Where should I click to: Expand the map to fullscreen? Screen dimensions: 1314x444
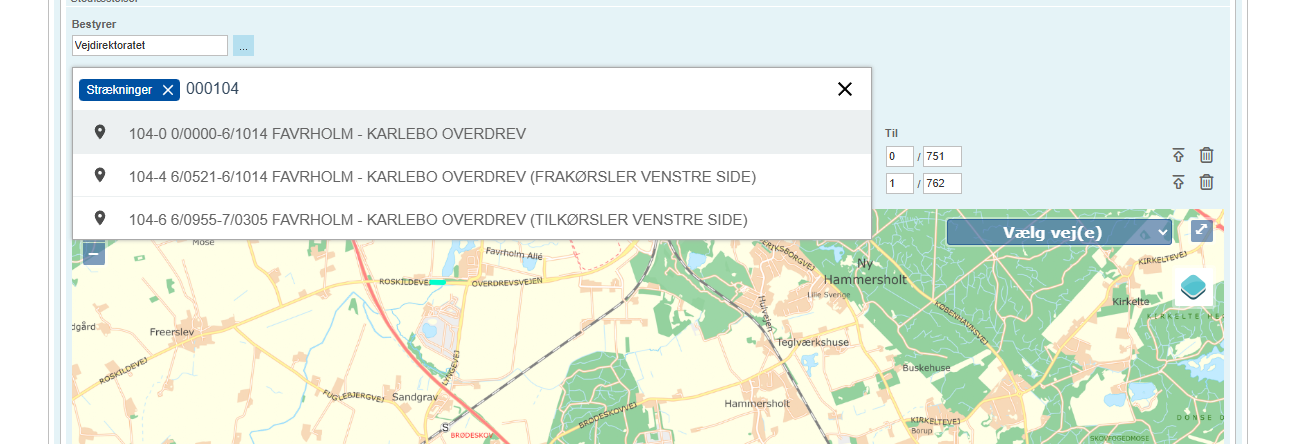click(x=1201, y=230)
